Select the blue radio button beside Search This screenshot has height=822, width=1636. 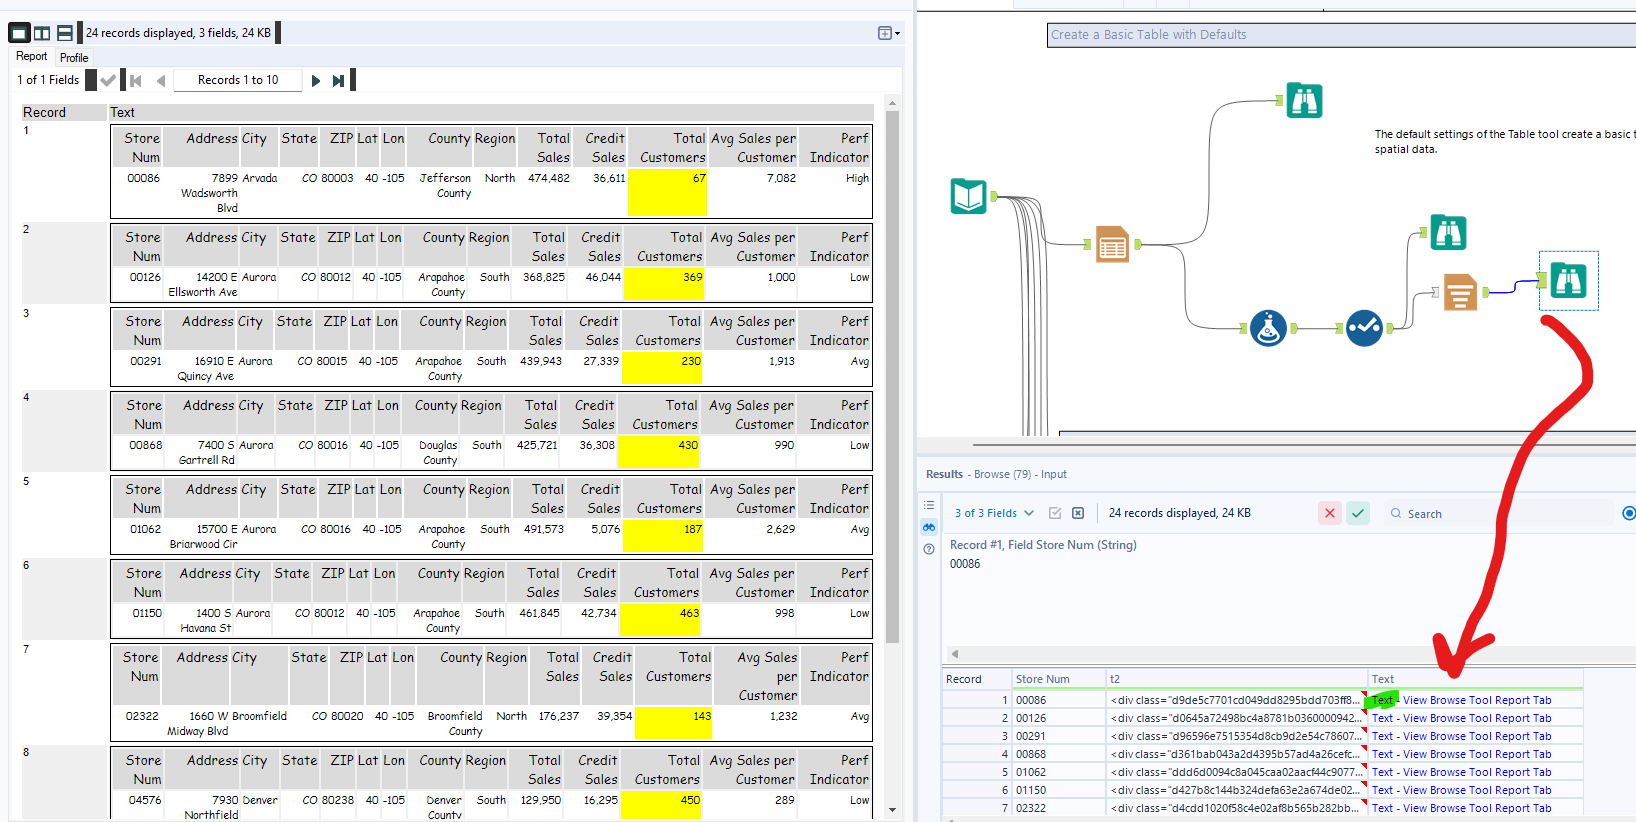pos(1628,513)
